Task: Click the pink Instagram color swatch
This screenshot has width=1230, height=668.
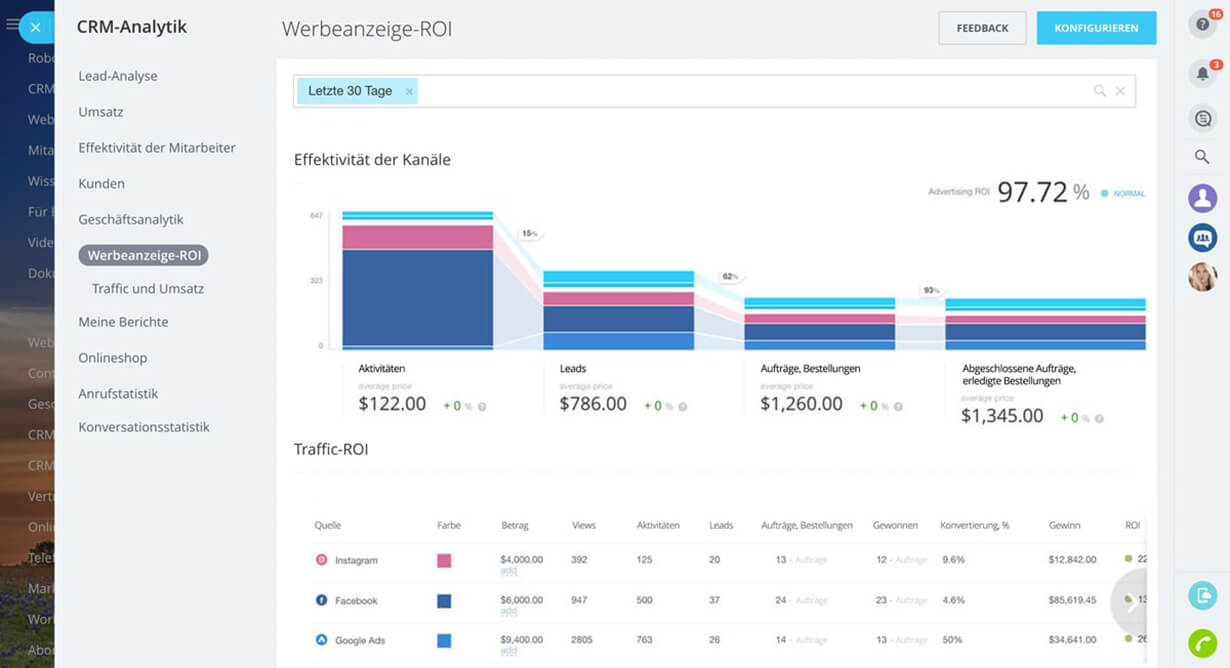Action: coord(444,560)
